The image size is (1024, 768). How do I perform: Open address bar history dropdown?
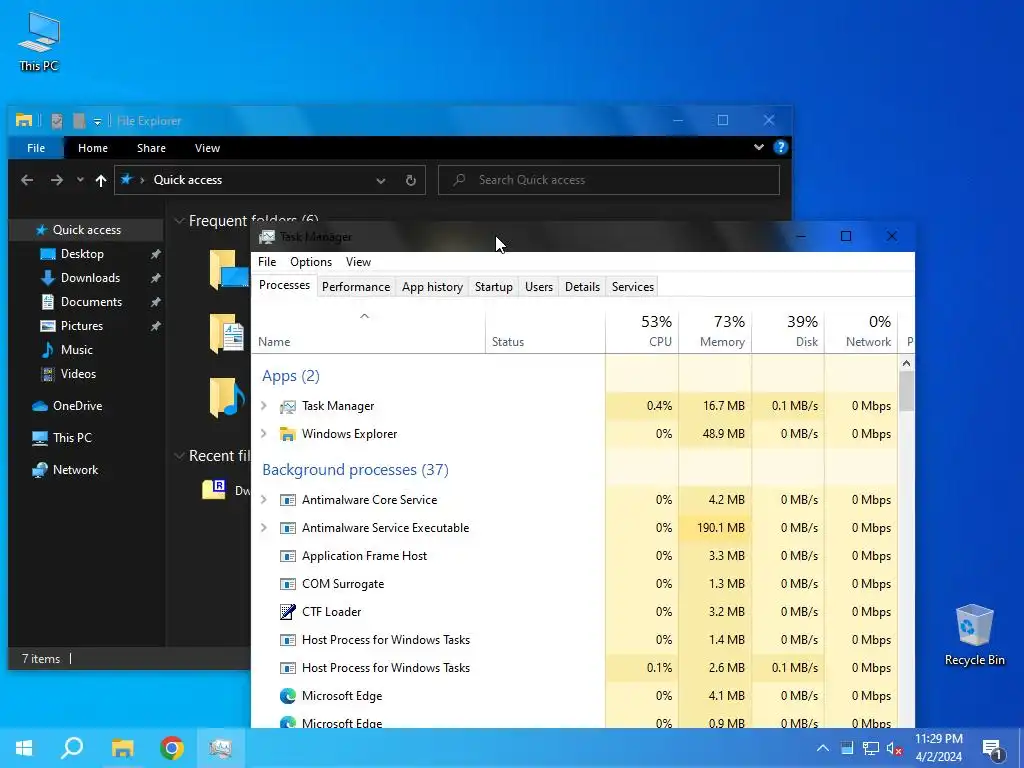(x=381, y=181)
